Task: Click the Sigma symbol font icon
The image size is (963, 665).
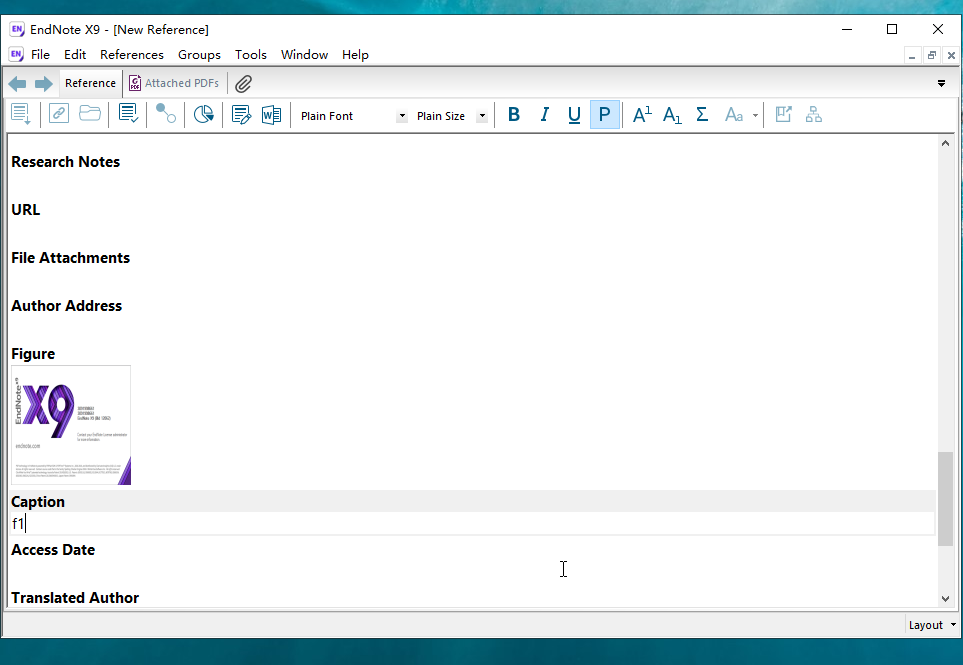Action: pyautogui.click(x=702, y=115)
